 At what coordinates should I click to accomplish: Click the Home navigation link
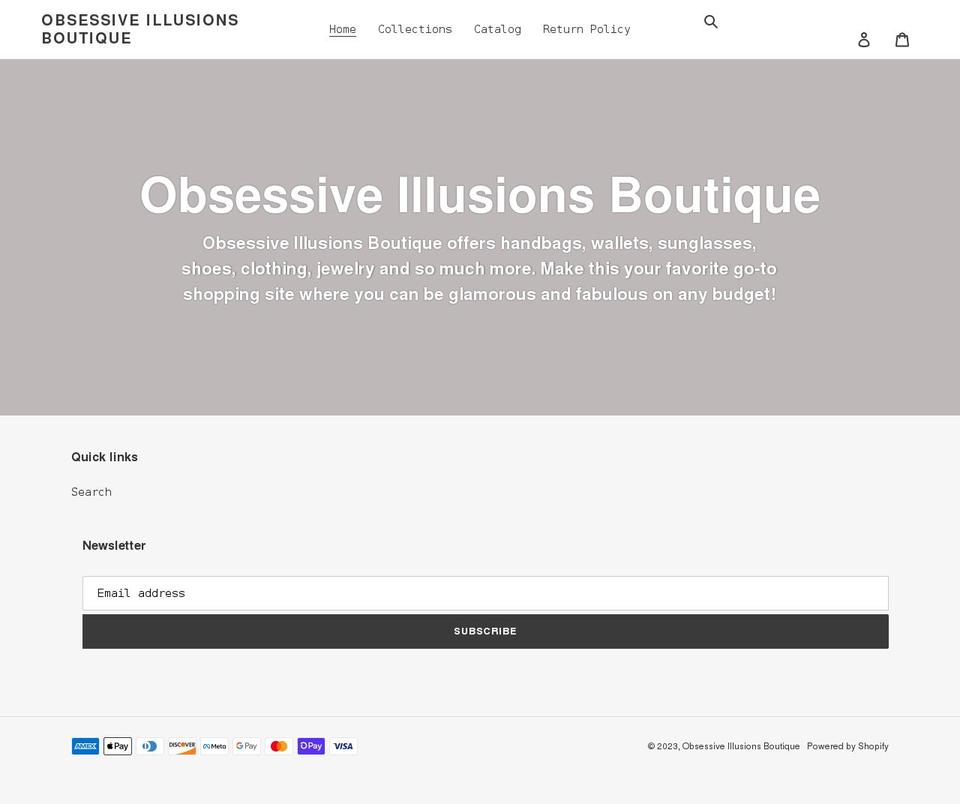[342, 29]
